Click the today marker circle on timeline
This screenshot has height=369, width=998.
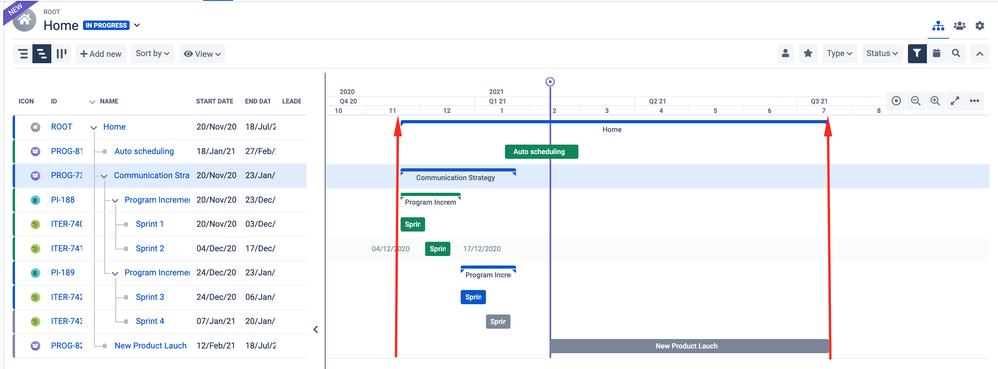[x=551, y=81]
